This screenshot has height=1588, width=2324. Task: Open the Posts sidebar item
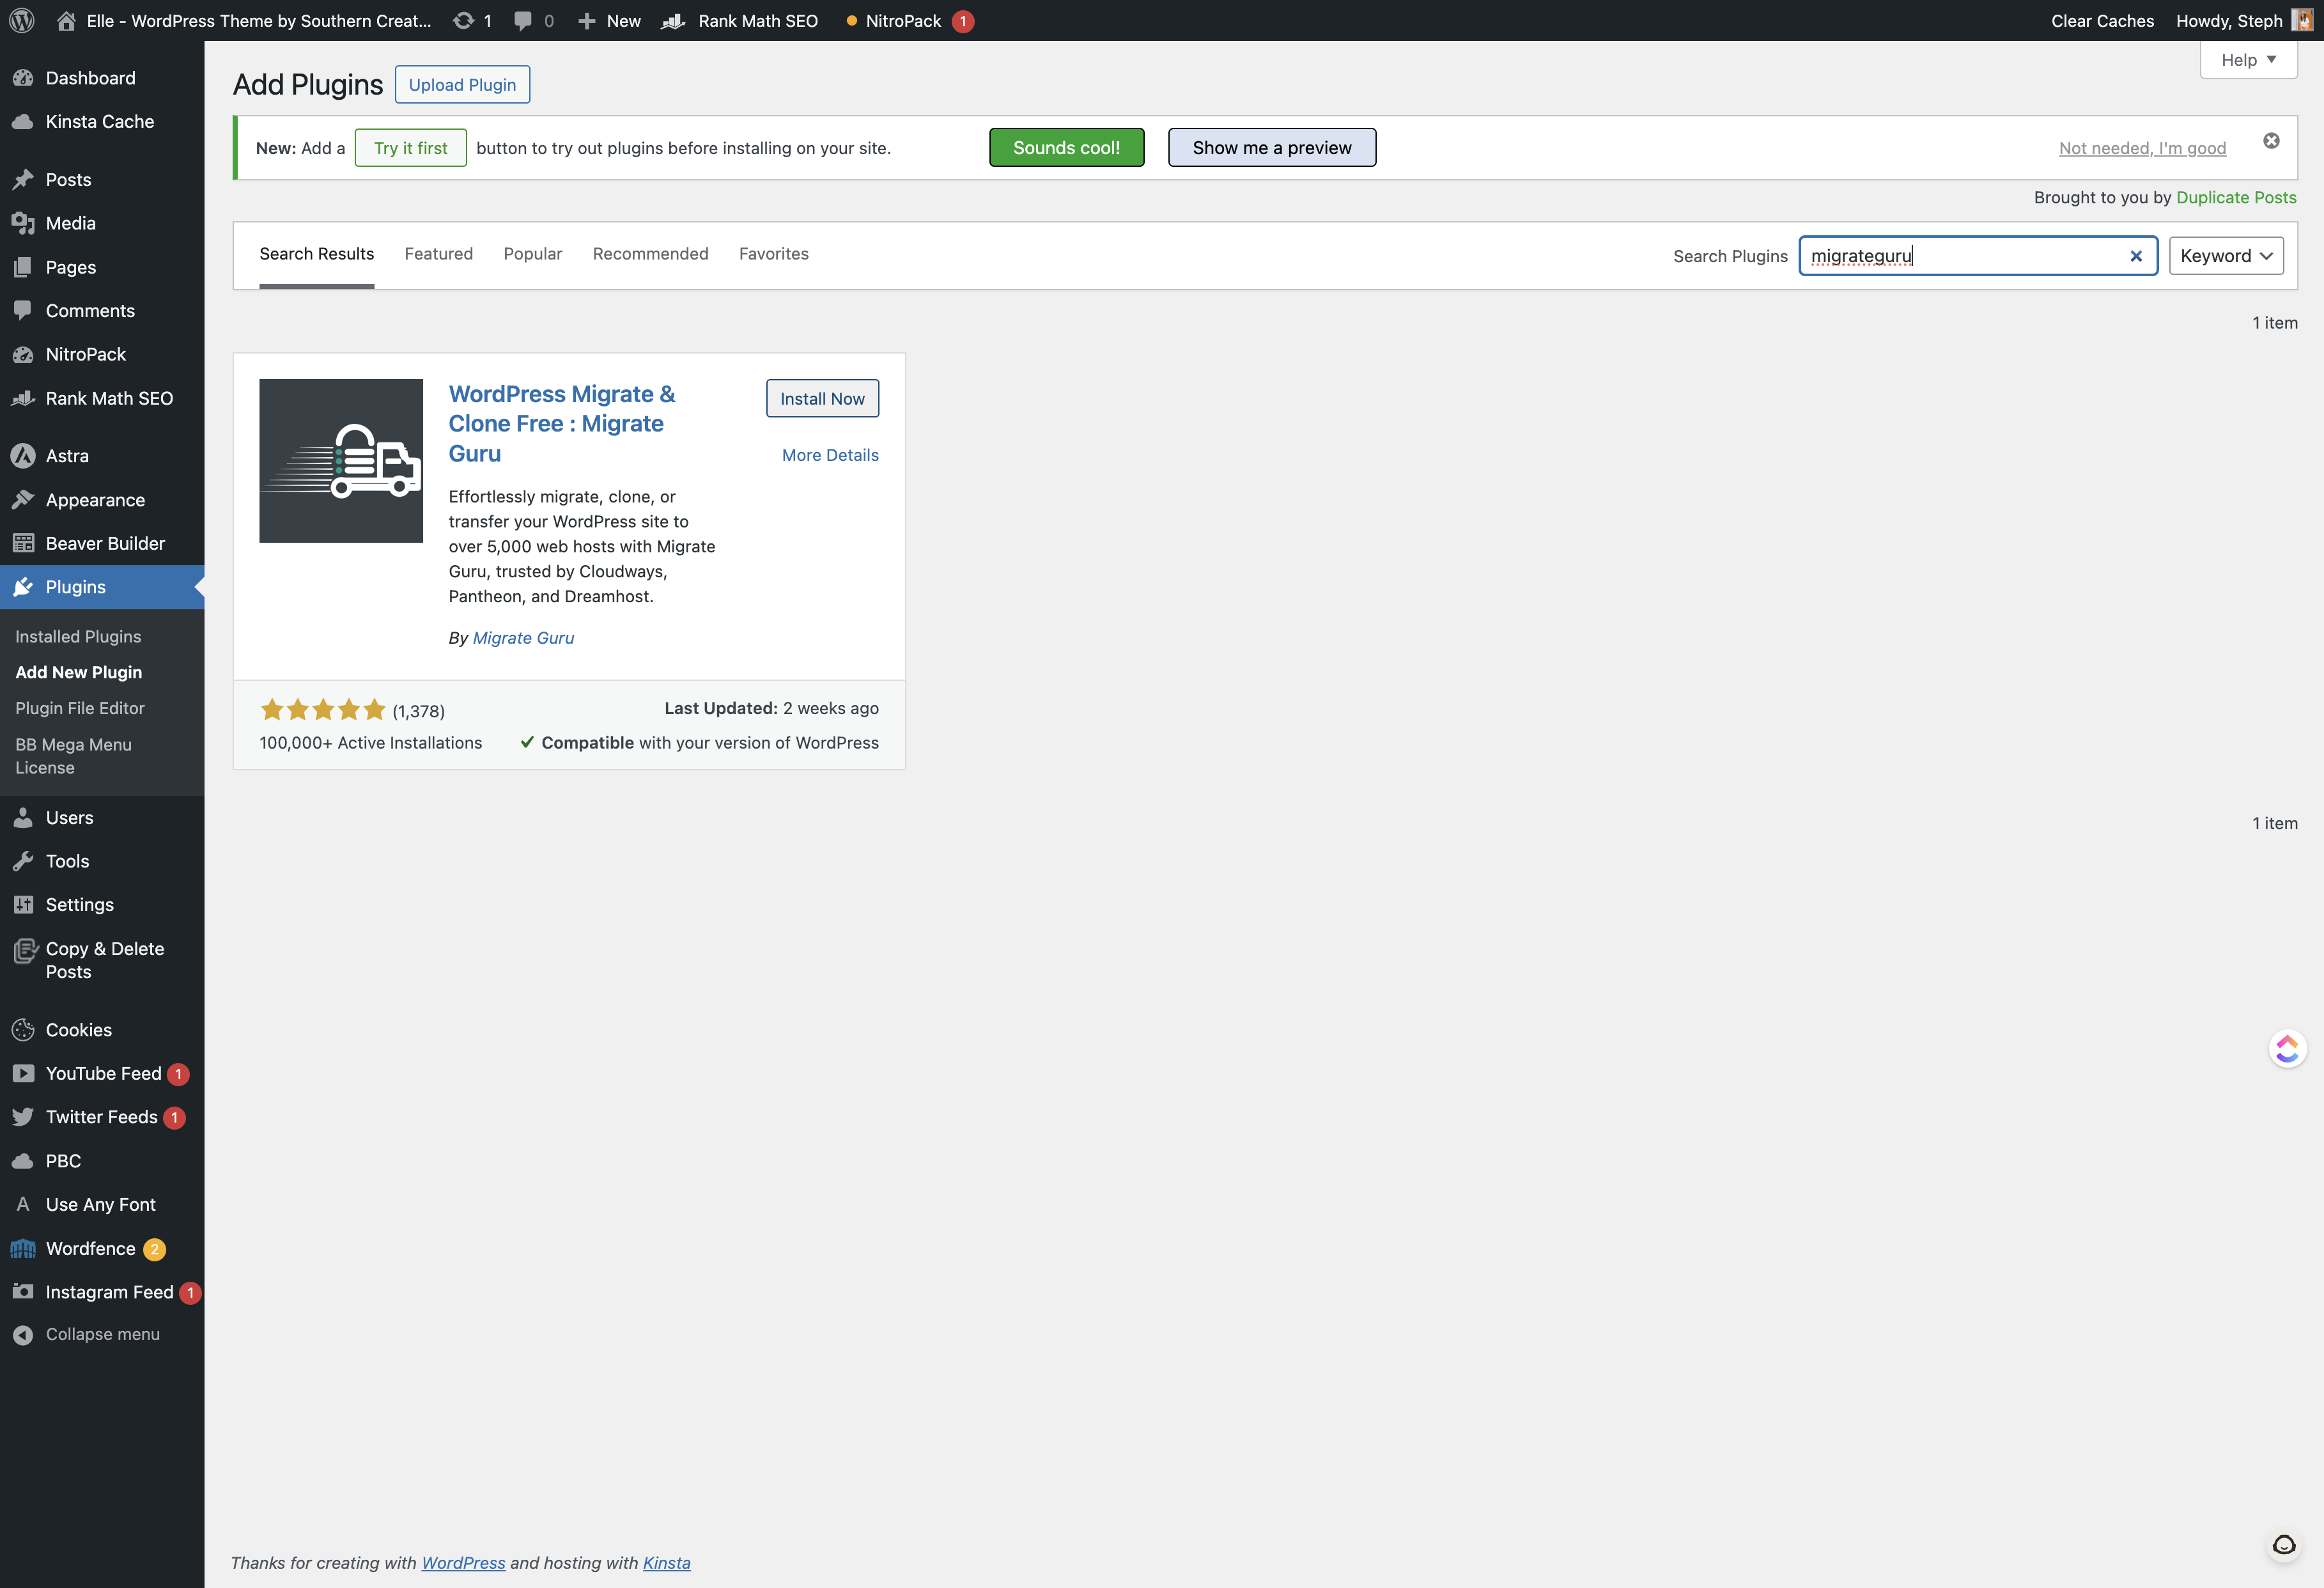click(68, 180)
